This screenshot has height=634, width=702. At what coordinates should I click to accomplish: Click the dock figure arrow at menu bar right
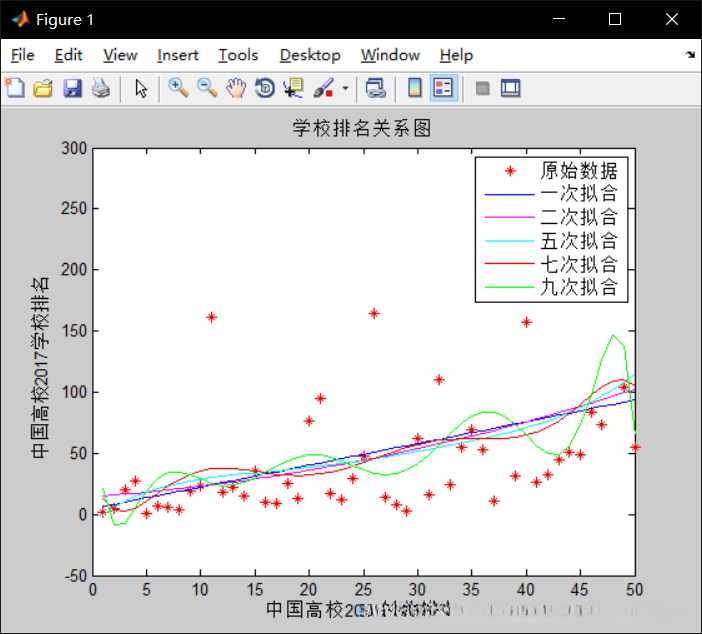pos(690,55)
